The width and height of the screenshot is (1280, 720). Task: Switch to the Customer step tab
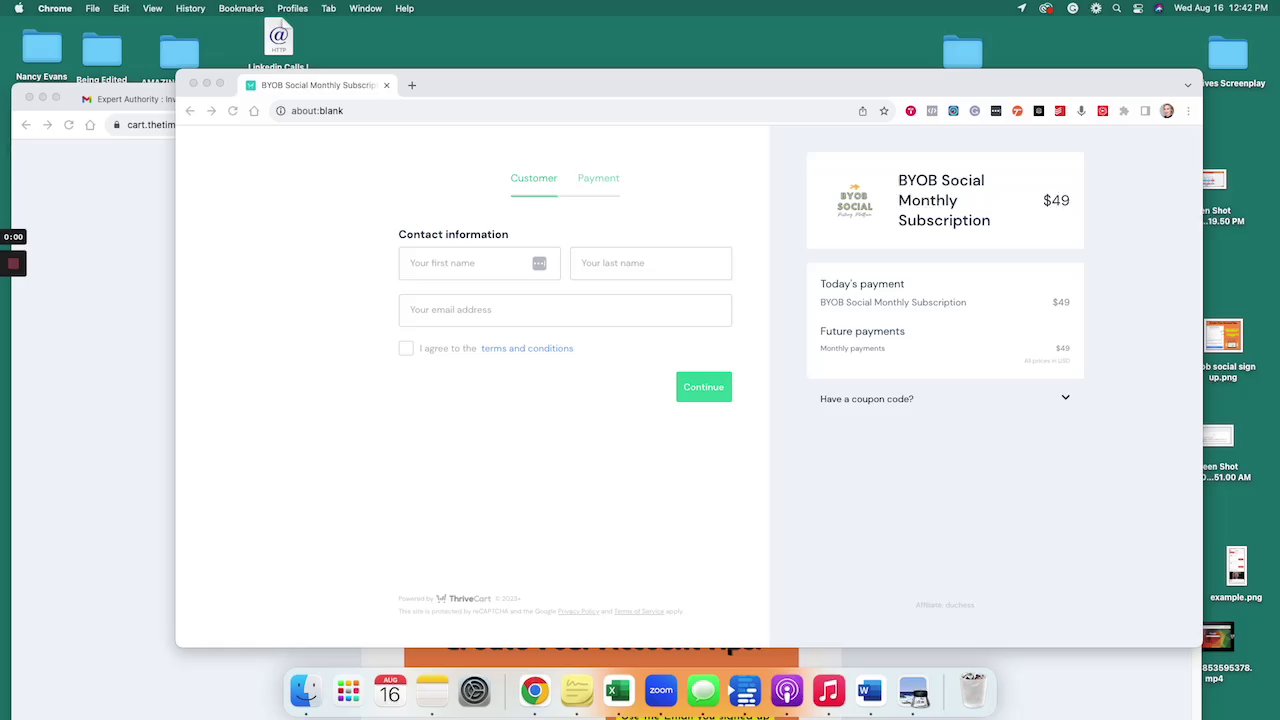click(x=534, y=178)
